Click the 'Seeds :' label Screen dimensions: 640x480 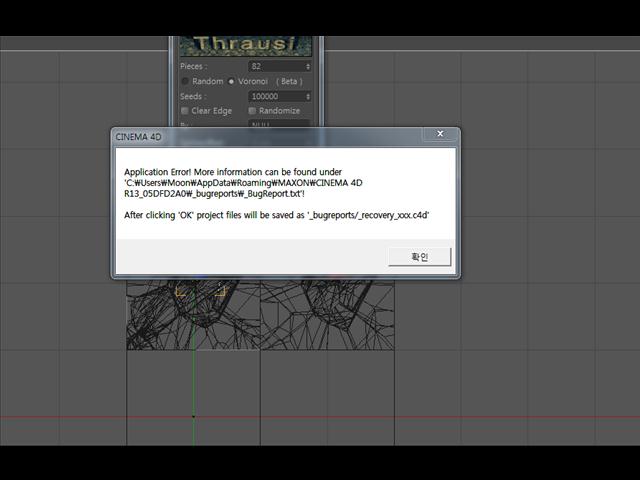(193, 96)
